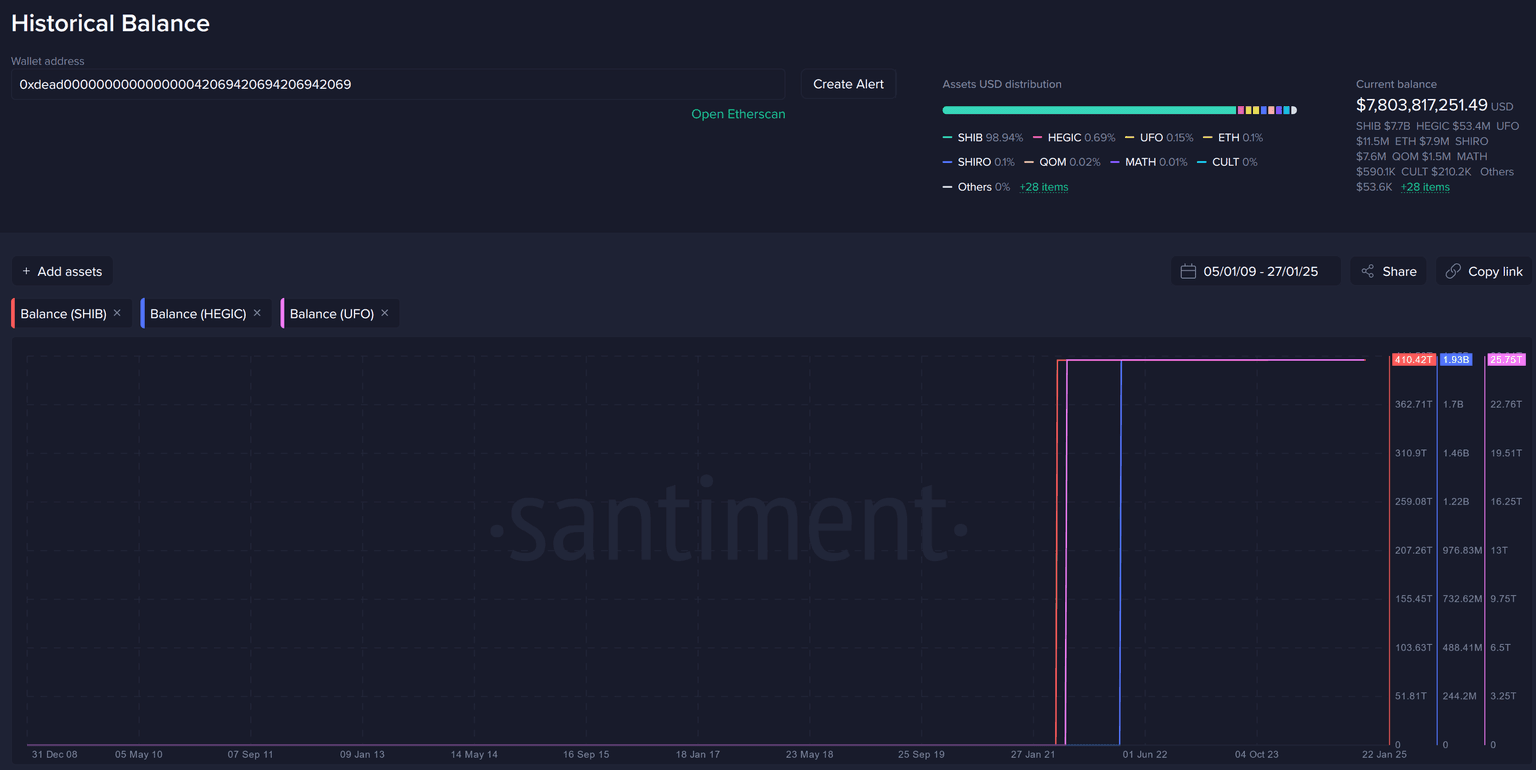Click the SHIB segment of distribution bar
The width and height of the screenshot is (1536, 770).
coord(1088,110)
